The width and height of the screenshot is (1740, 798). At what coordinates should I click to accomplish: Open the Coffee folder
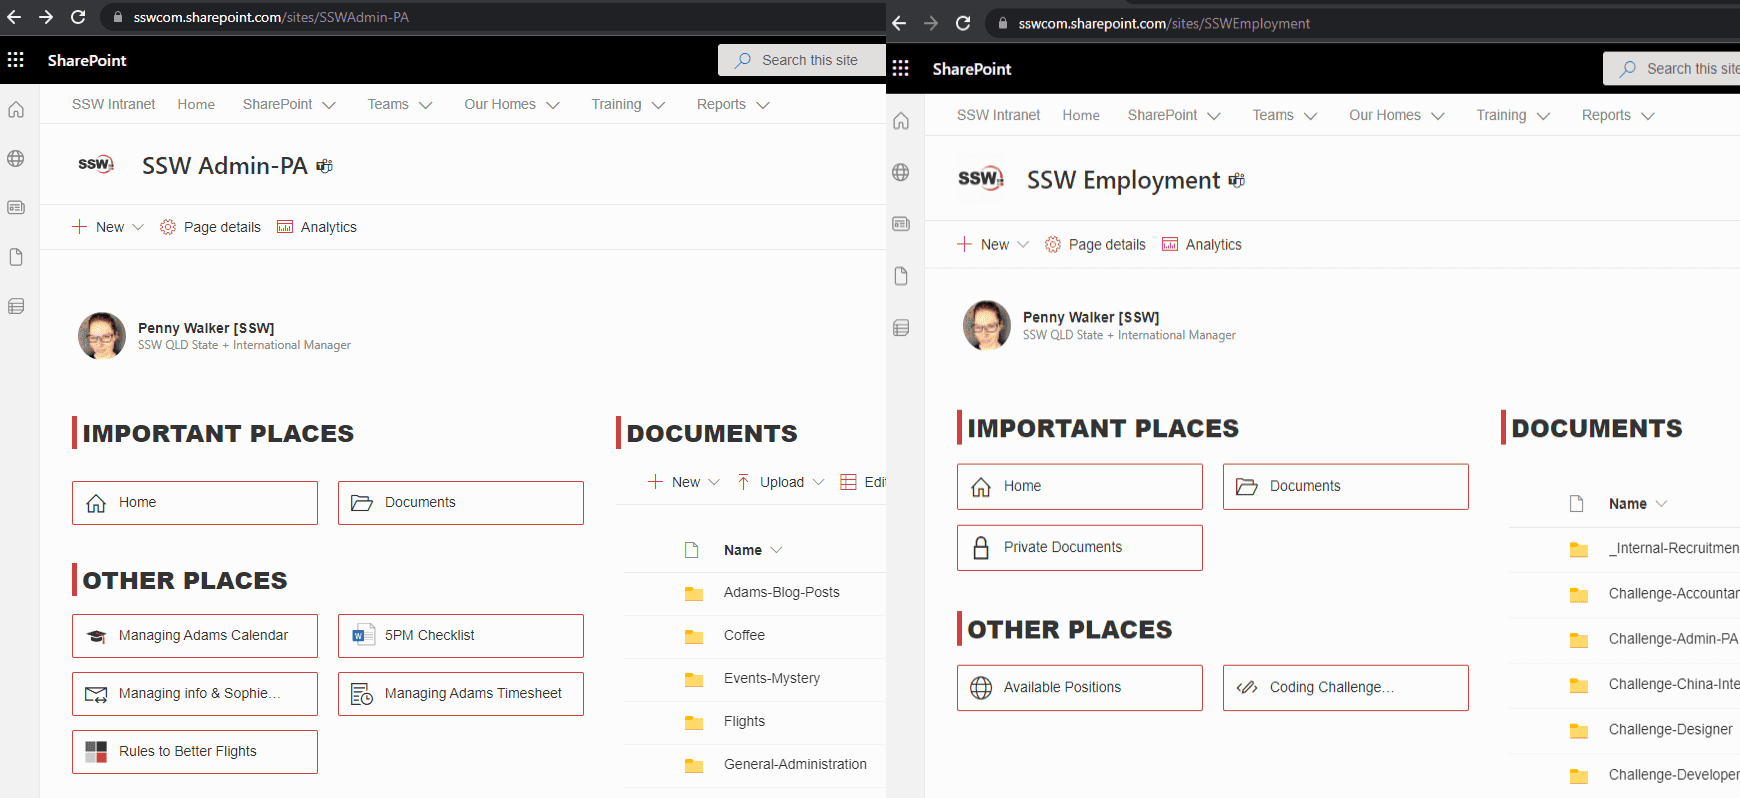point(744,635)
